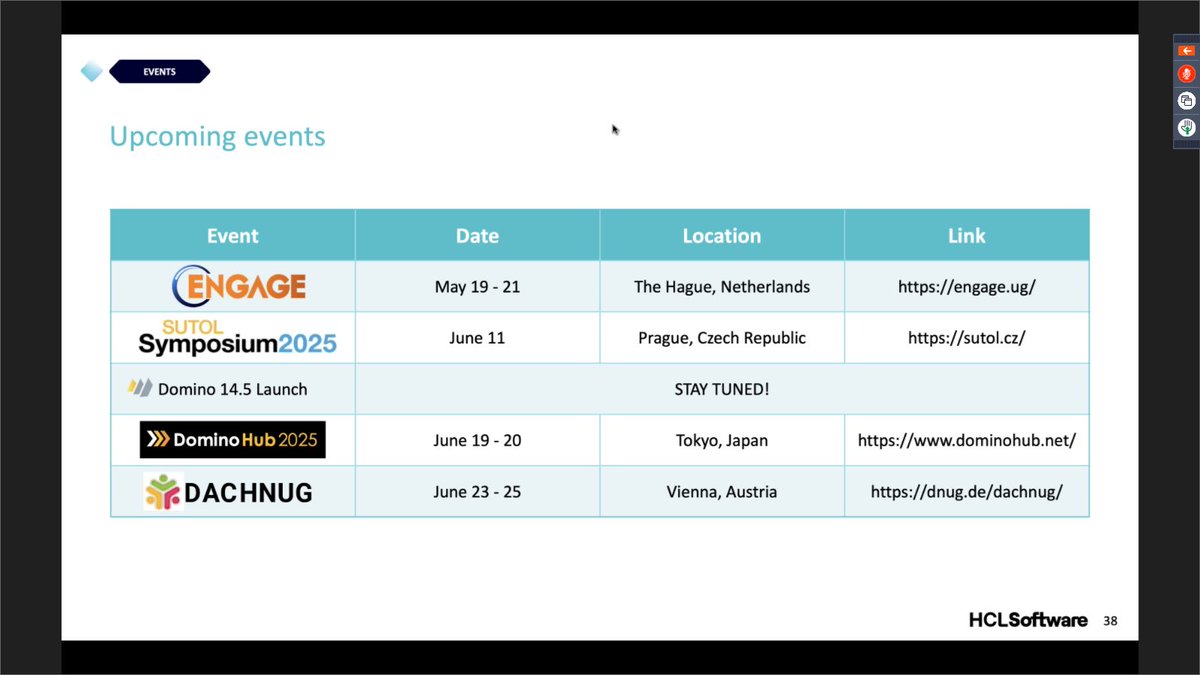Unmute the red microphone icon
The image size is (1200, 675).
click(x=1186, y=74)
